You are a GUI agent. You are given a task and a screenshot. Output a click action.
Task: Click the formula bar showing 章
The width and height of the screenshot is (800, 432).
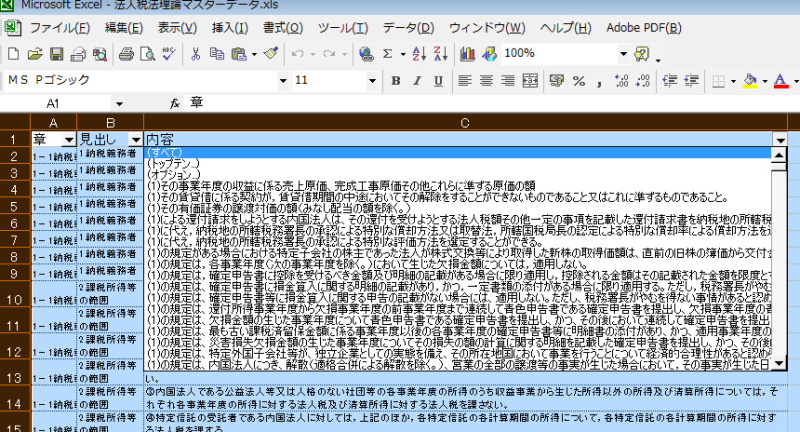[490, 104]
